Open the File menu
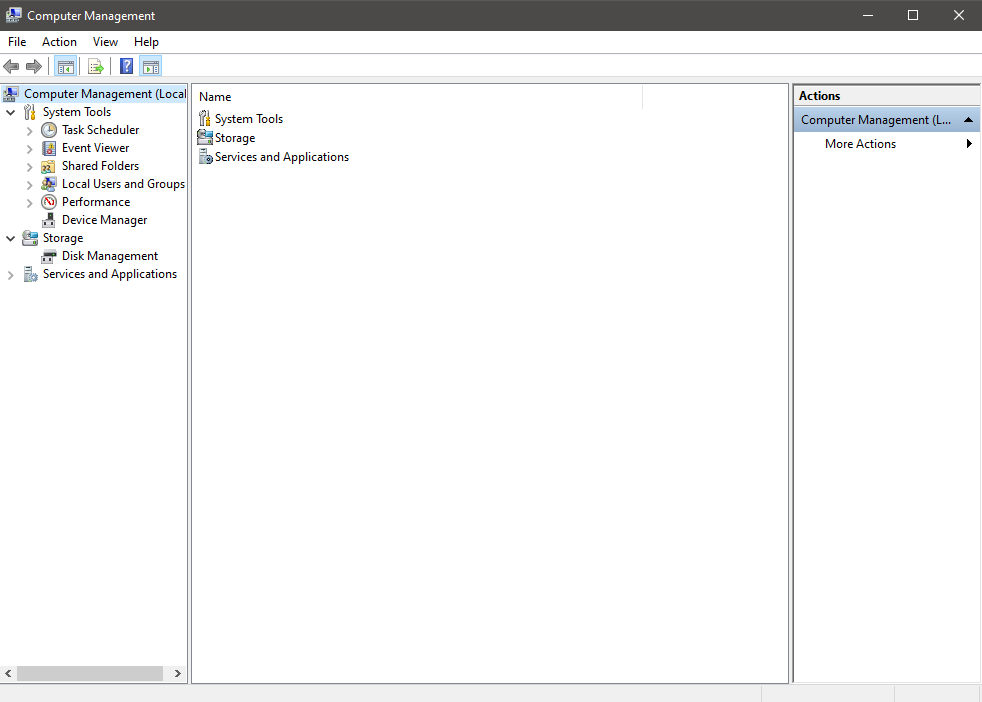The height and width of the screenshot is (702, 982). (x=17, y=42)
